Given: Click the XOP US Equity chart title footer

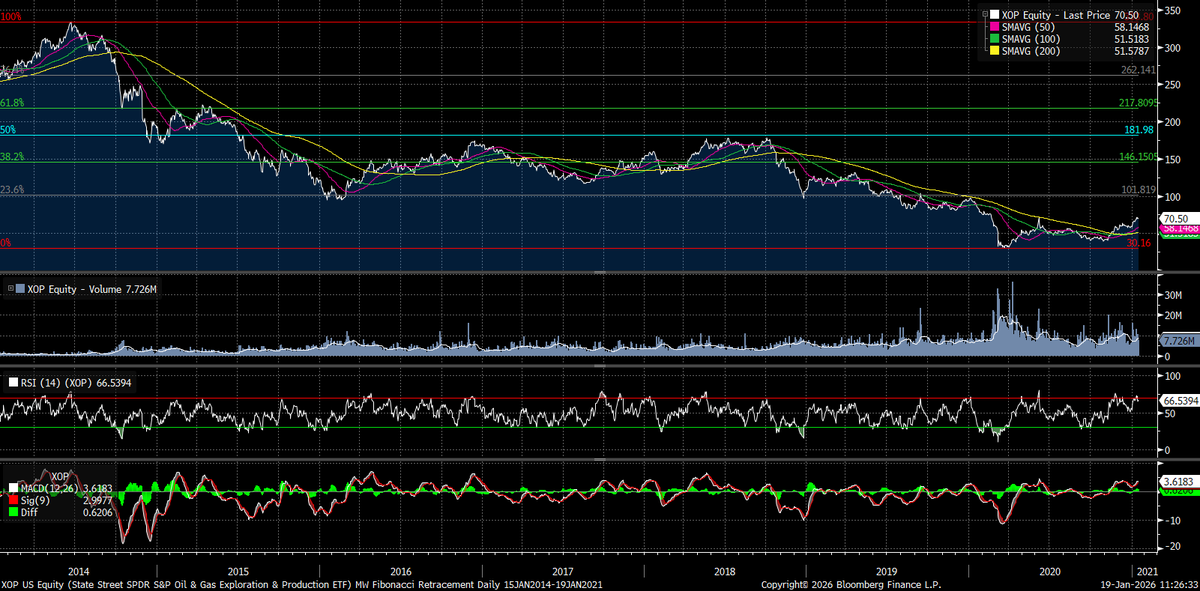Looking at the screenshot, I should click(x=302, y=583).
